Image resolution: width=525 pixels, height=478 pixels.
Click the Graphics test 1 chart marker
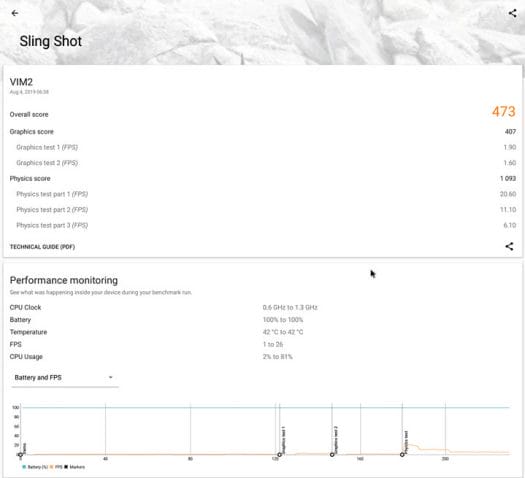click(280, 455)
